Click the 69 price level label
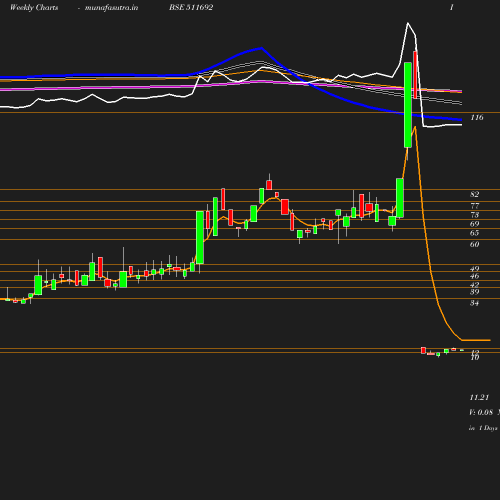The width and height of the screenshot is (500, 500). point(475,224)
